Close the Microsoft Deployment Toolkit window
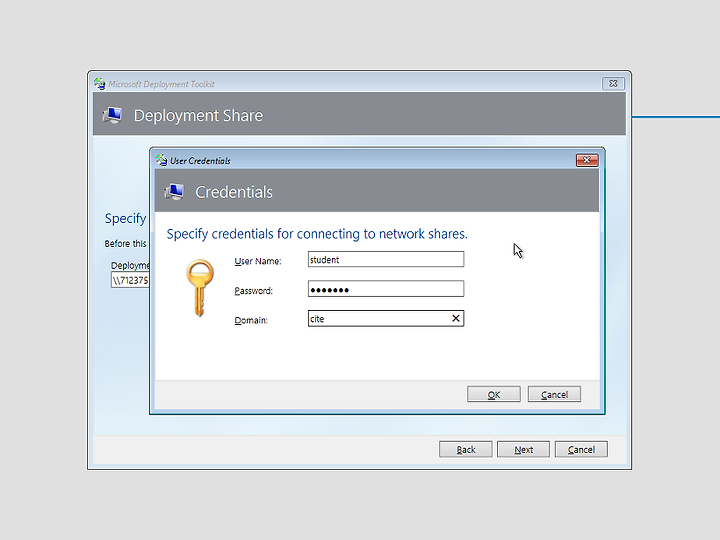Image resolution: width=720 pixels, height=540 pixels. (613, 84)
